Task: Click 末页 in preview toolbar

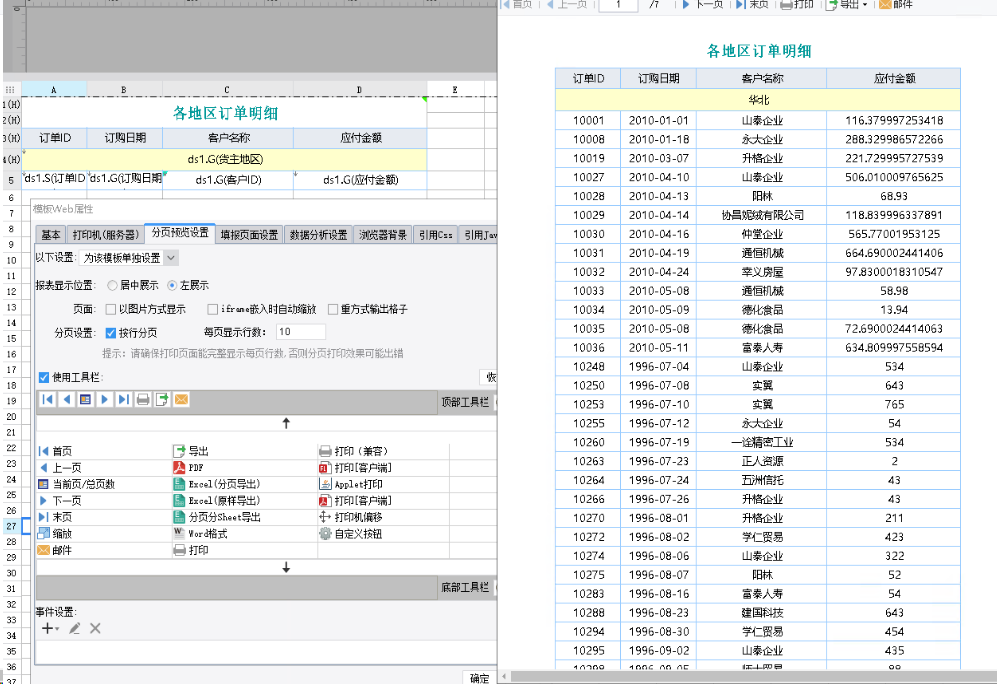Action: click(x=753, y=4)
